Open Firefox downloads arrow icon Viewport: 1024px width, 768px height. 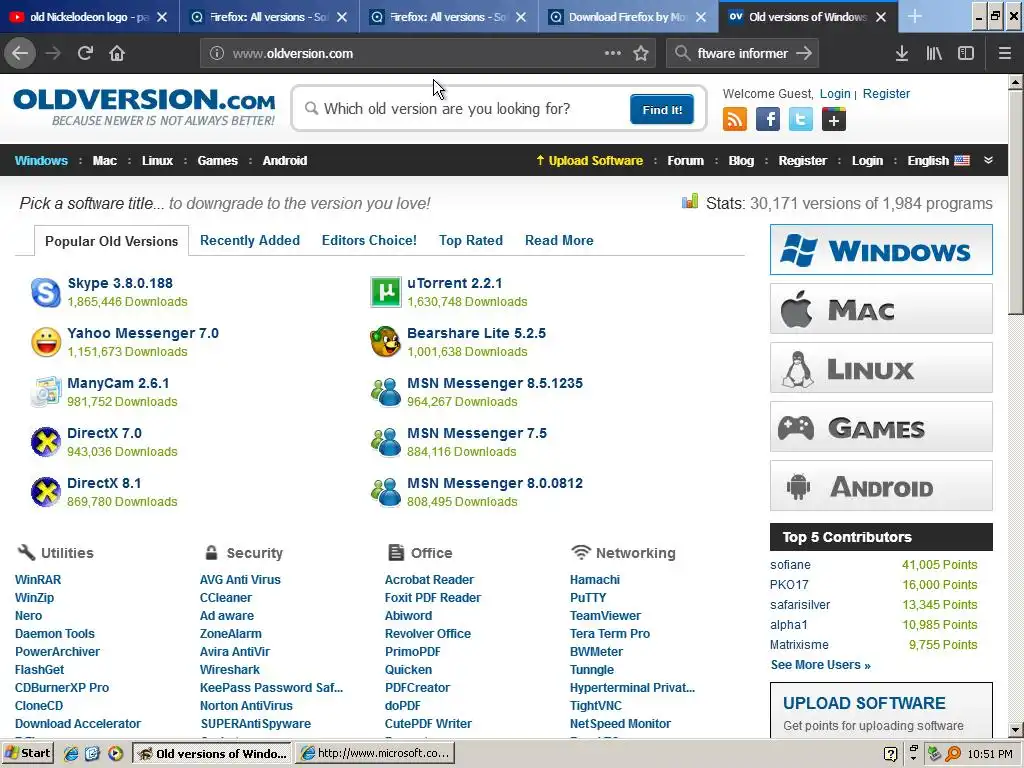click(901, 54)
